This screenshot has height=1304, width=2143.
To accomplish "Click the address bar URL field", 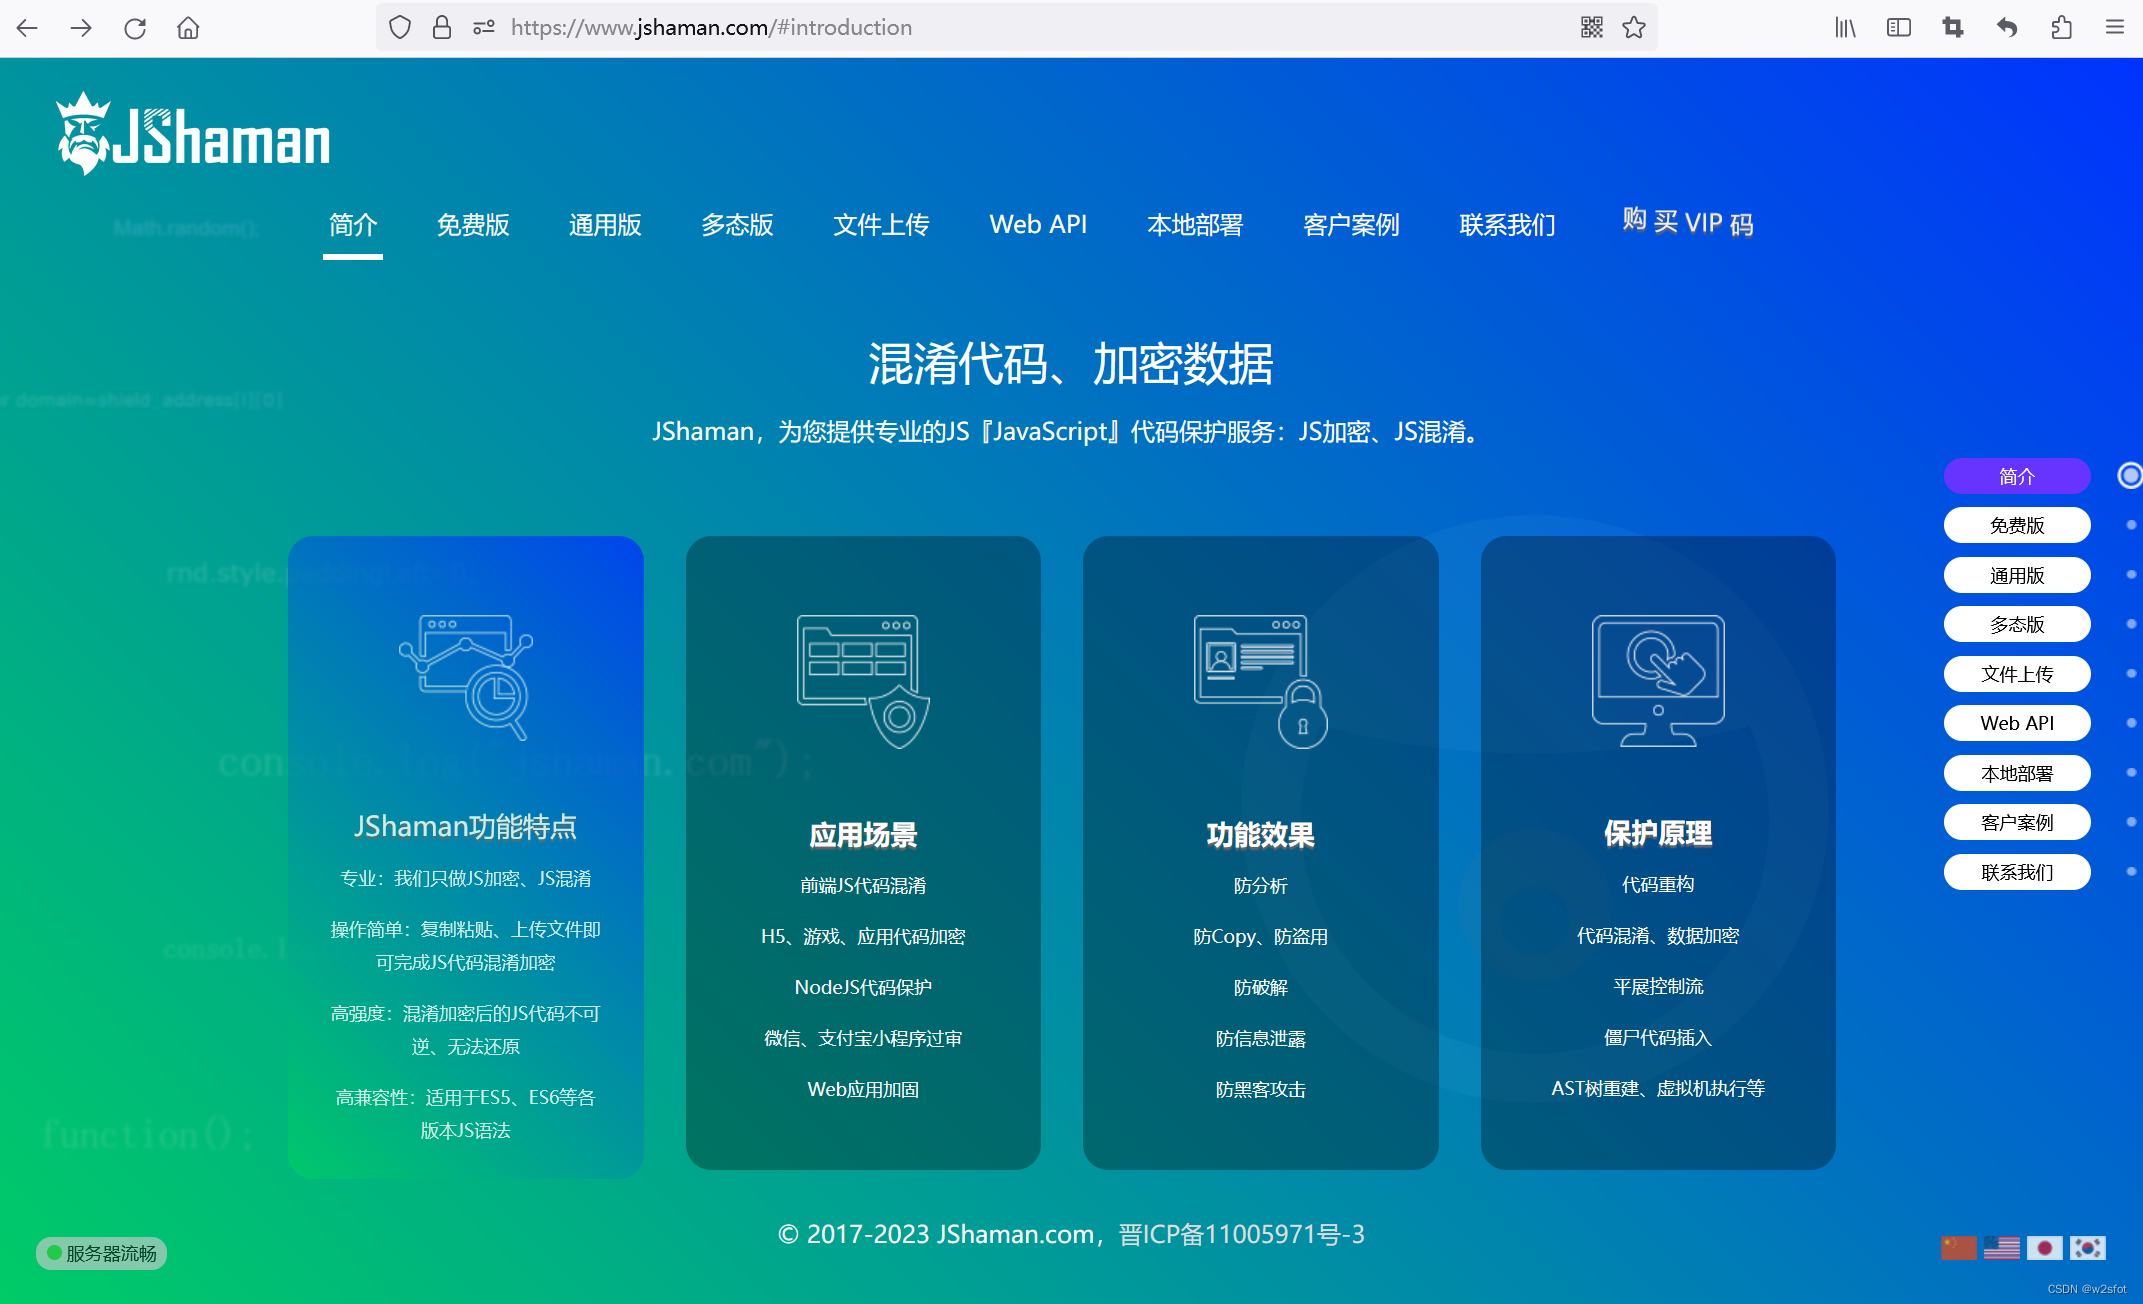I will [x=711, y=27].
